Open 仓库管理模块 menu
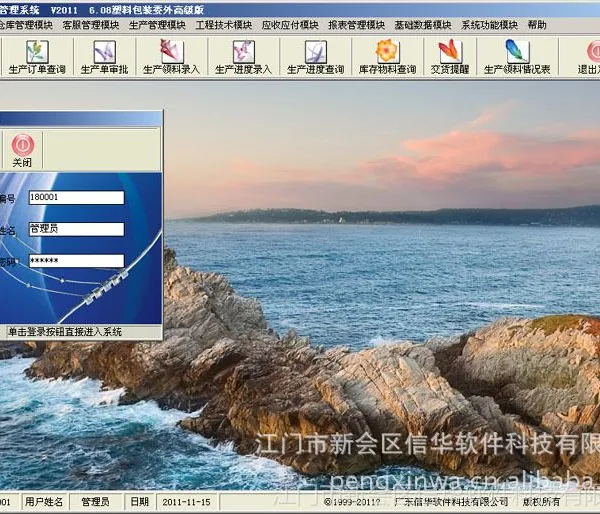 coord(25,25)
